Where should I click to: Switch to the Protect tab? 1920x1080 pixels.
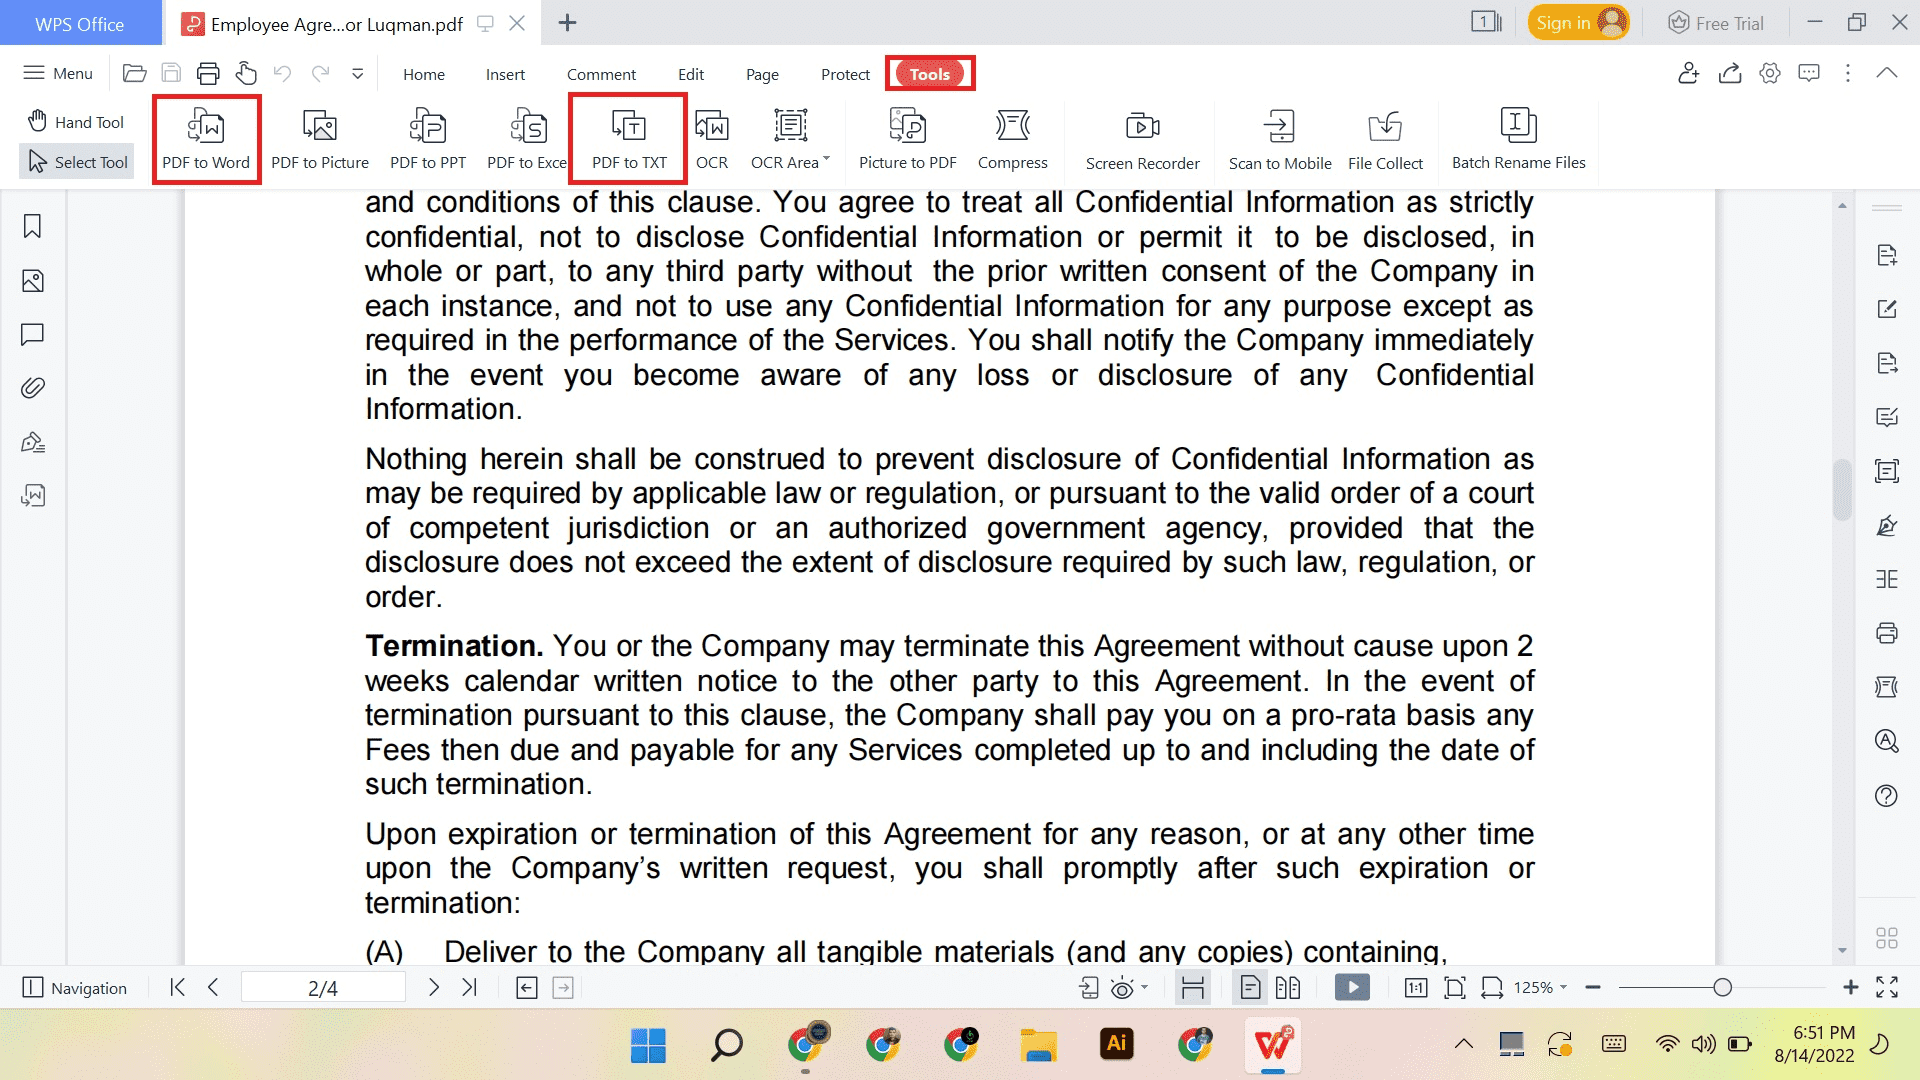coord(845,73)
